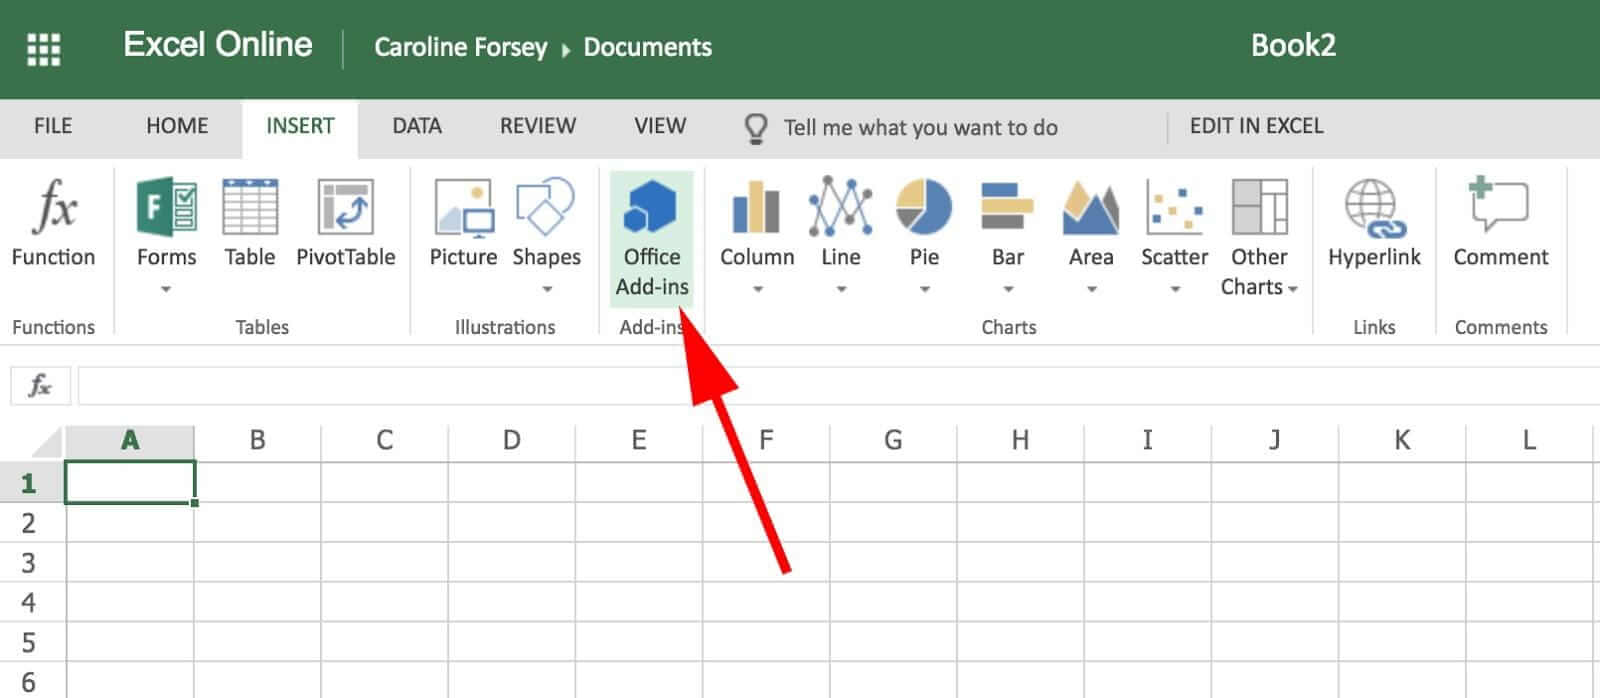Insert an Area chart
The width and height of the screenshot is (1600, 698).
tap(1091, 223)
